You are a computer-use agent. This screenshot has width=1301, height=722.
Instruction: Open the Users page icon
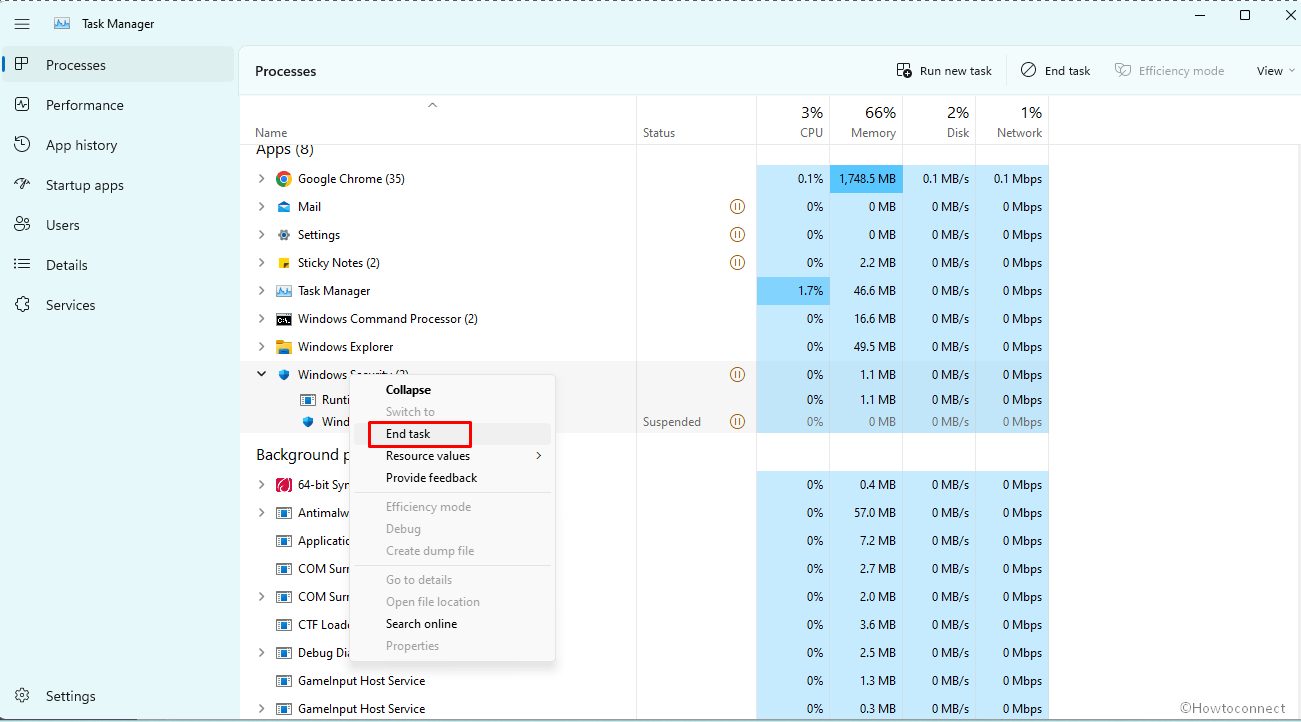click(x=22, y=225)
